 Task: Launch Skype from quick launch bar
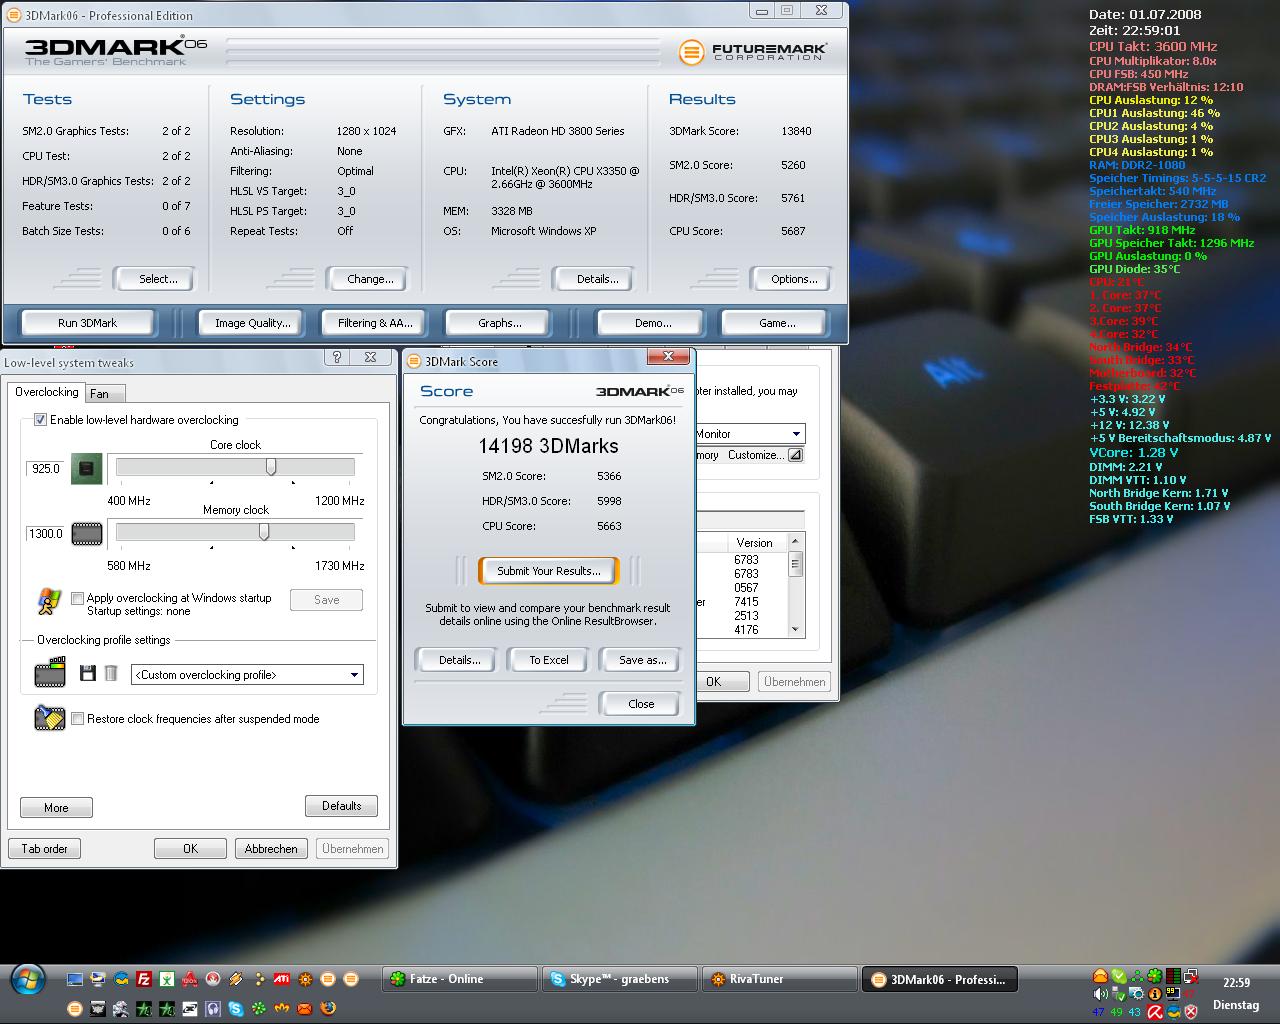[x=236, y=1008]
